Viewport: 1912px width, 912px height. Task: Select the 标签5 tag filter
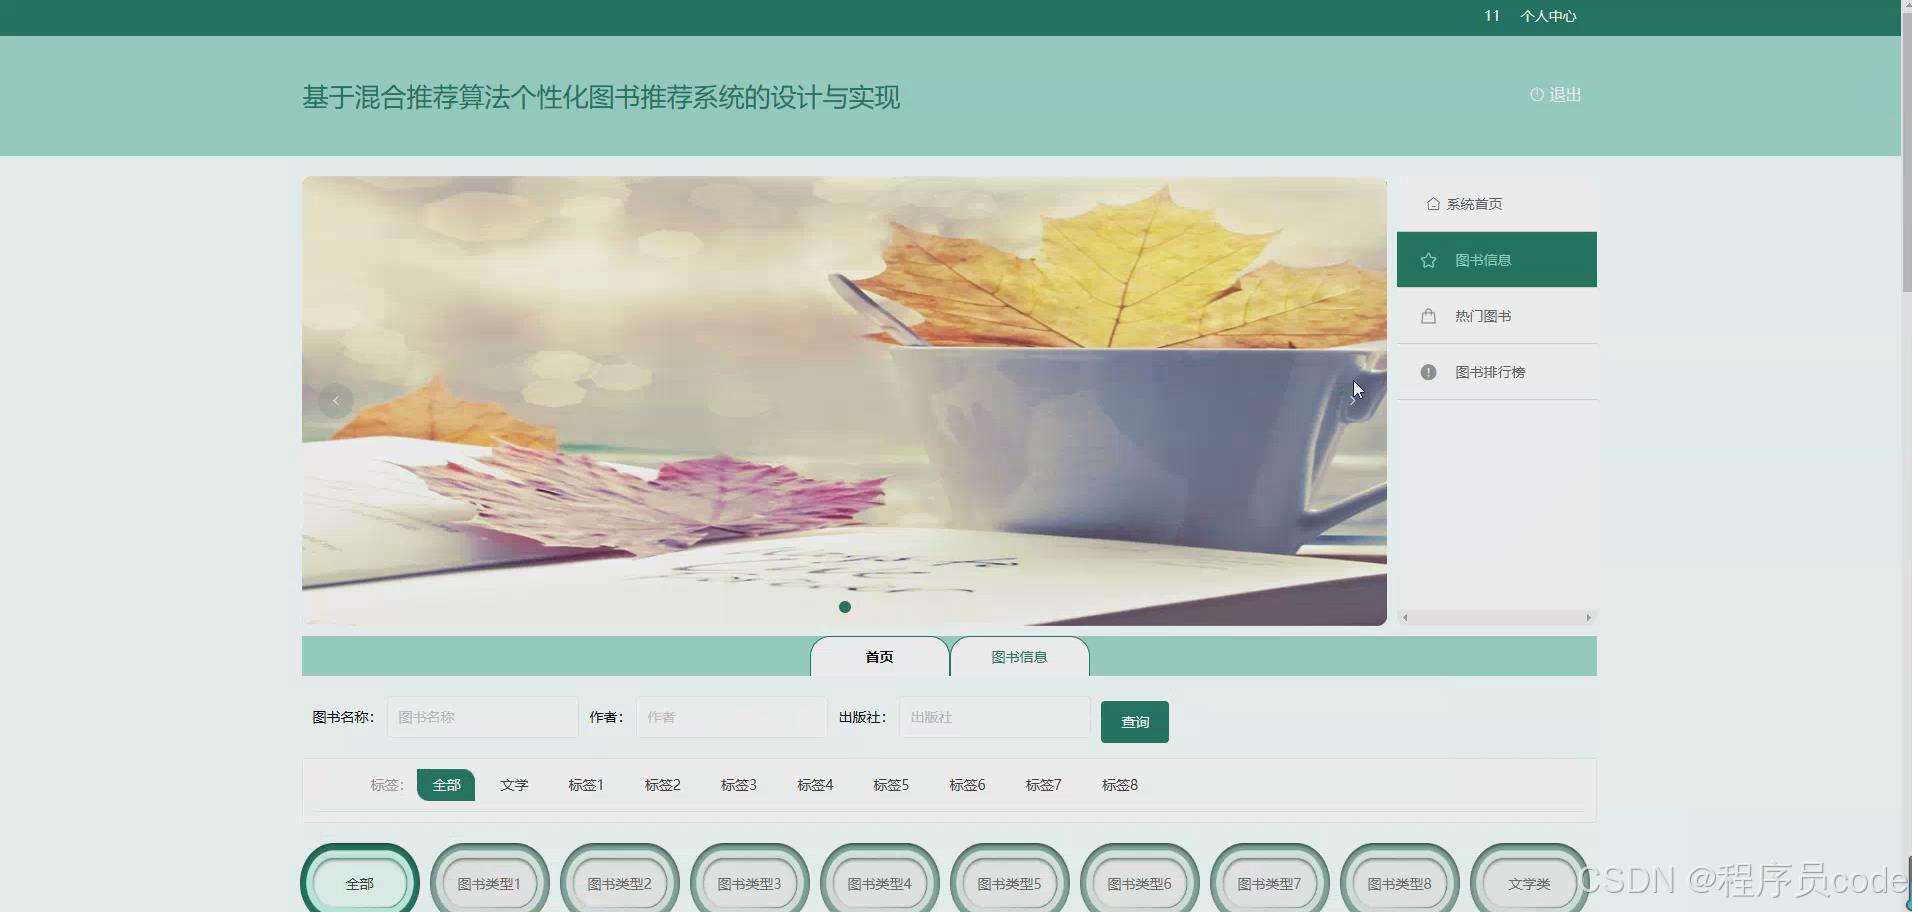pyautogui.click(x=891, y=785)
